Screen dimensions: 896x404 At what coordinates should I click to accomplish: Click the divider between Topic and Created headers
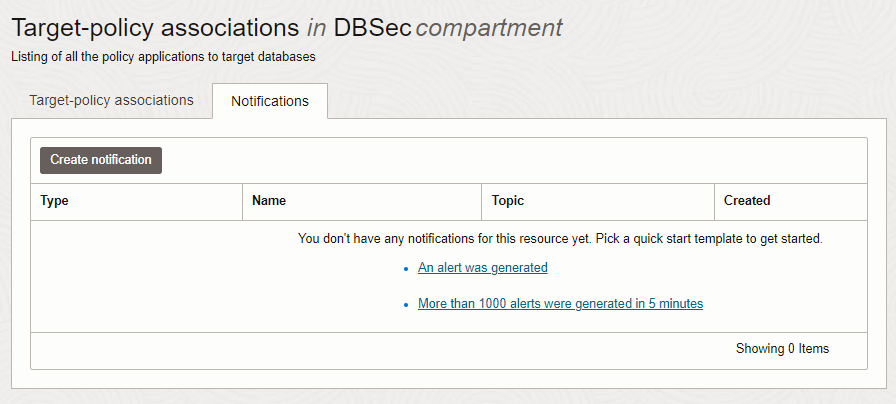pos(714,201)
